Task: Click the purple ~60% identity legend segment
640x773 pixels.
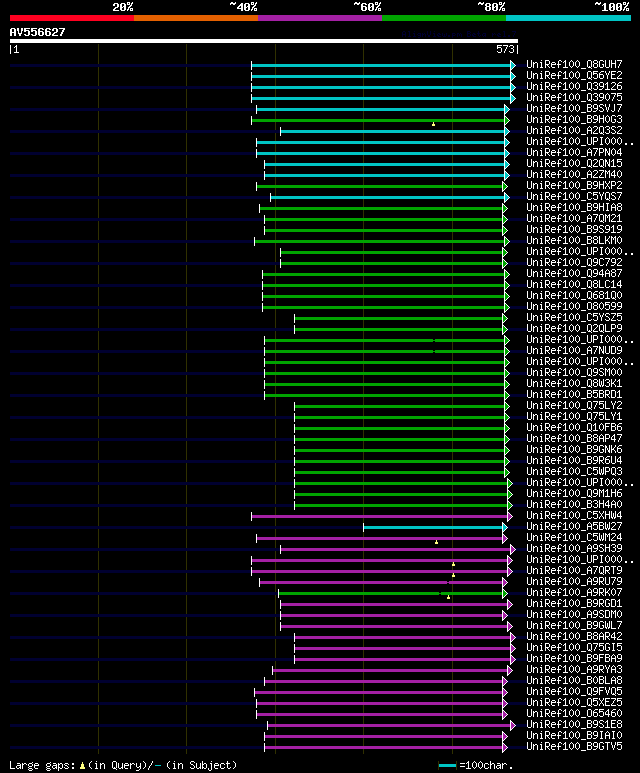Action: pos(320,18)
